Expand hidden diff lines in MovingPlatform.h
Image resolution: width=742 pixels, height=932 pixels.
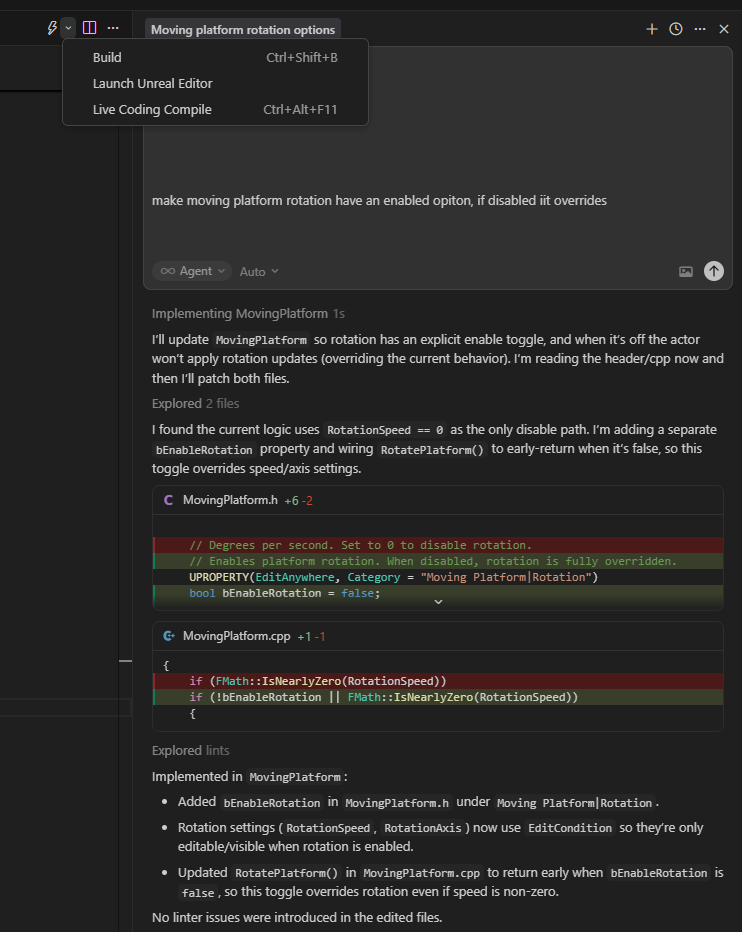click(438, 601)
